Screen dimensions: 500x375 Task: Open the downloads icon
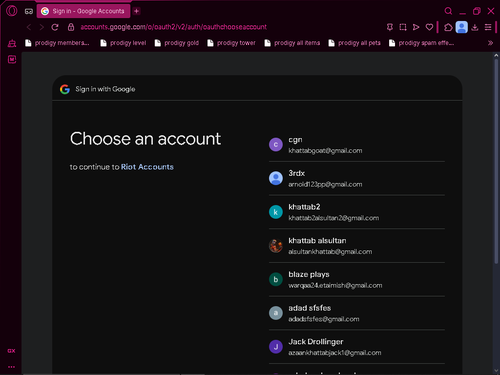click(x=475, y=27)
